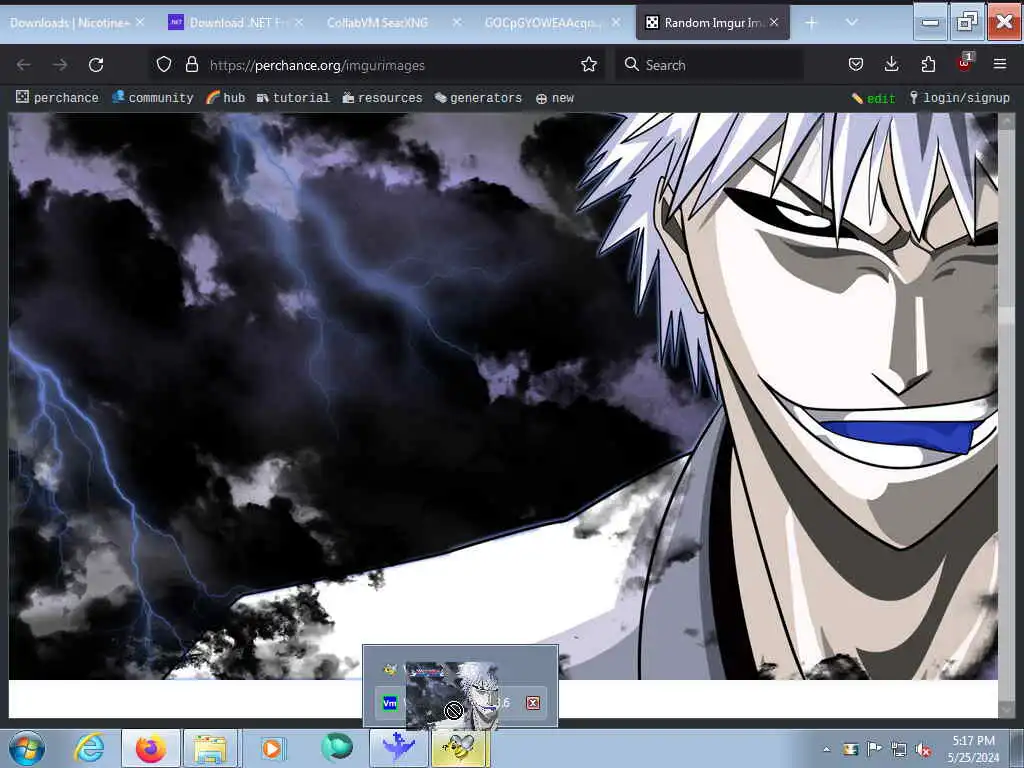The width and height of the screenshot is (1024, 768).
Task: Open the tracking protection shield icon
Action: click(x=164, y=64)
